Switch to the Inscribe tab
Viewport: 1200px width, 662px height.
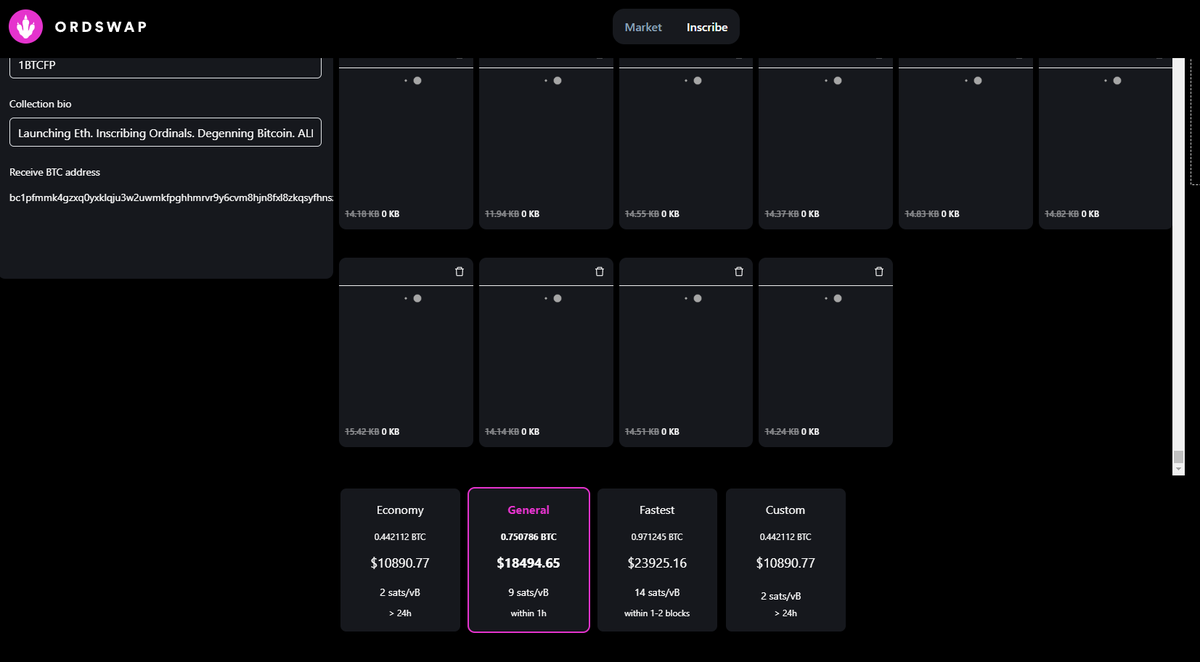[707, 27]
